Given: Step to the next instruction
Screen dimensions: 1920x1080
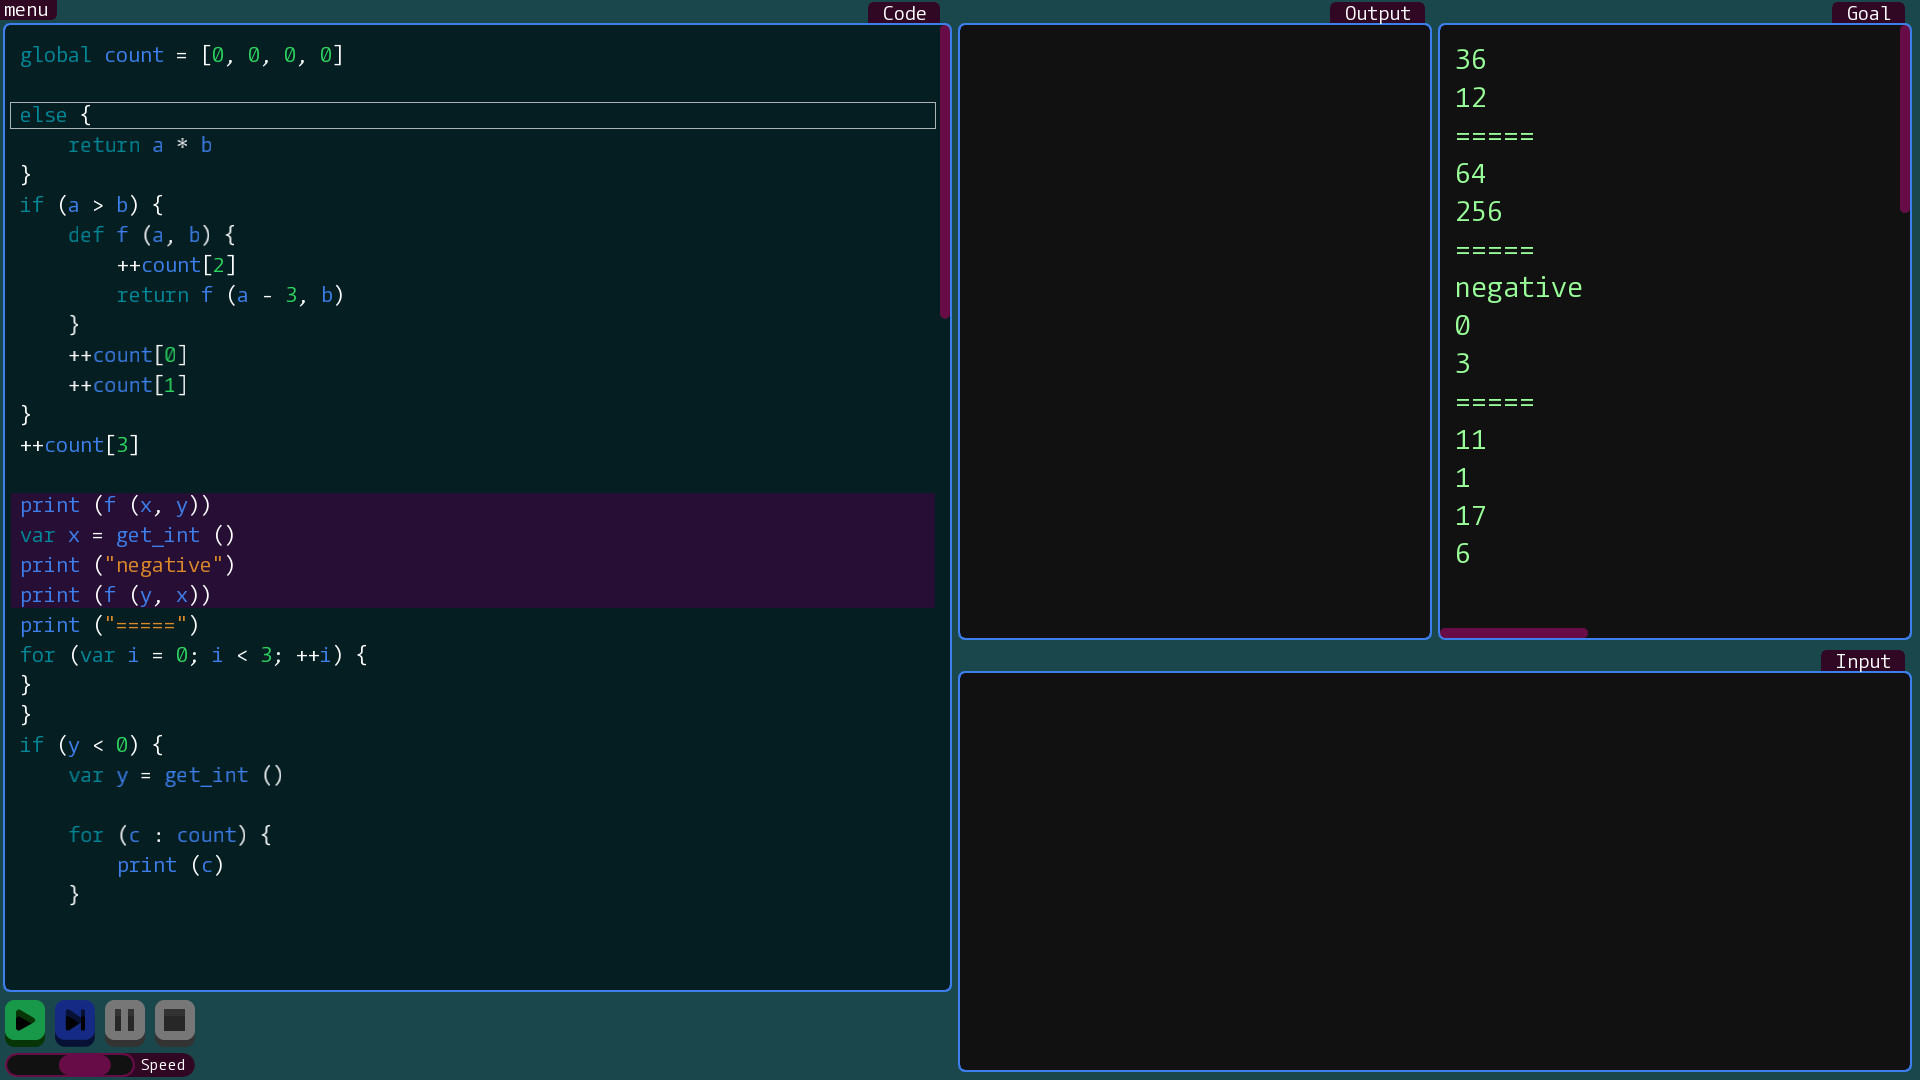Looking at the screenshot, I should pyautogui.click(x=75, y=1020).
